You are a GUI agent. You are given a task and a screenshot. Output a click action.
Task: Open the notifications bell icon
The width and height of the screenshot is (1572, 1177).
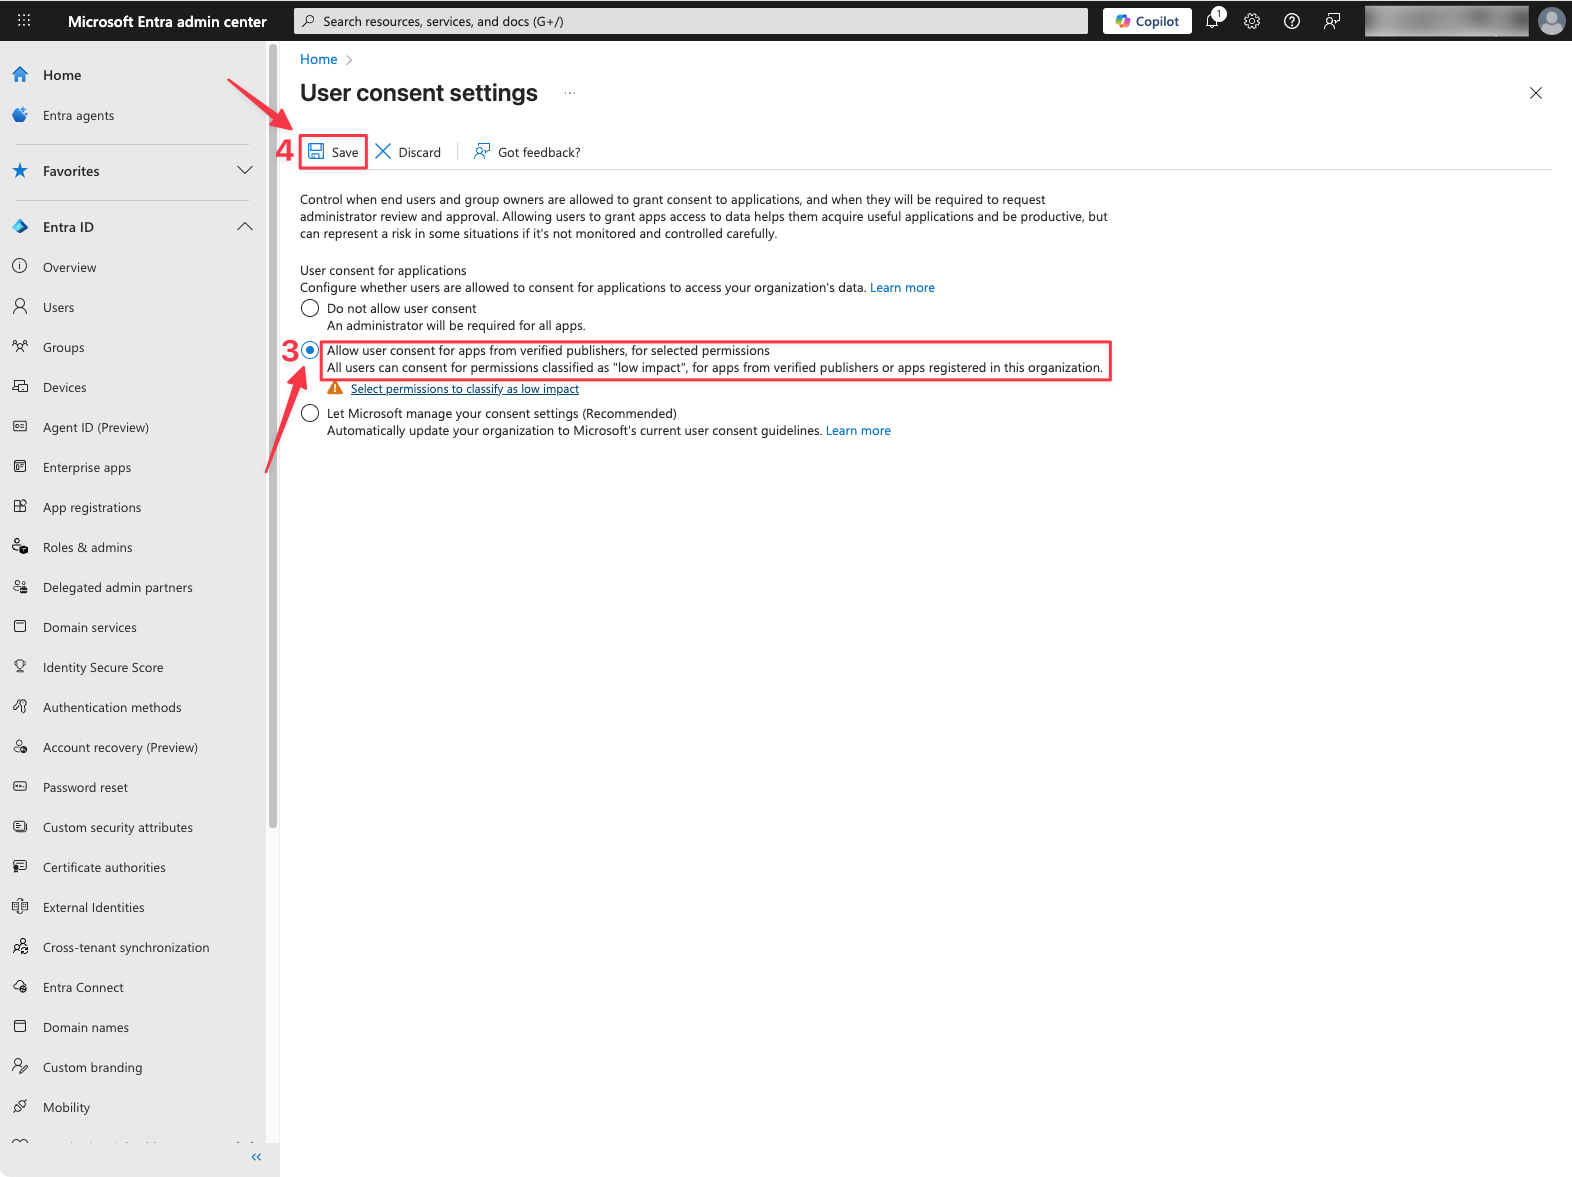point(1213,20)
